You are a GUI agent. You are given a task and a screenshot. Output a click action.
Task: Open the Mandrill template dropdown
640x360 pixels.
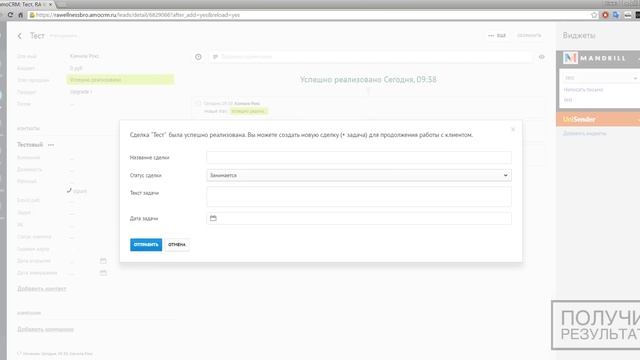tap(600, 78)
